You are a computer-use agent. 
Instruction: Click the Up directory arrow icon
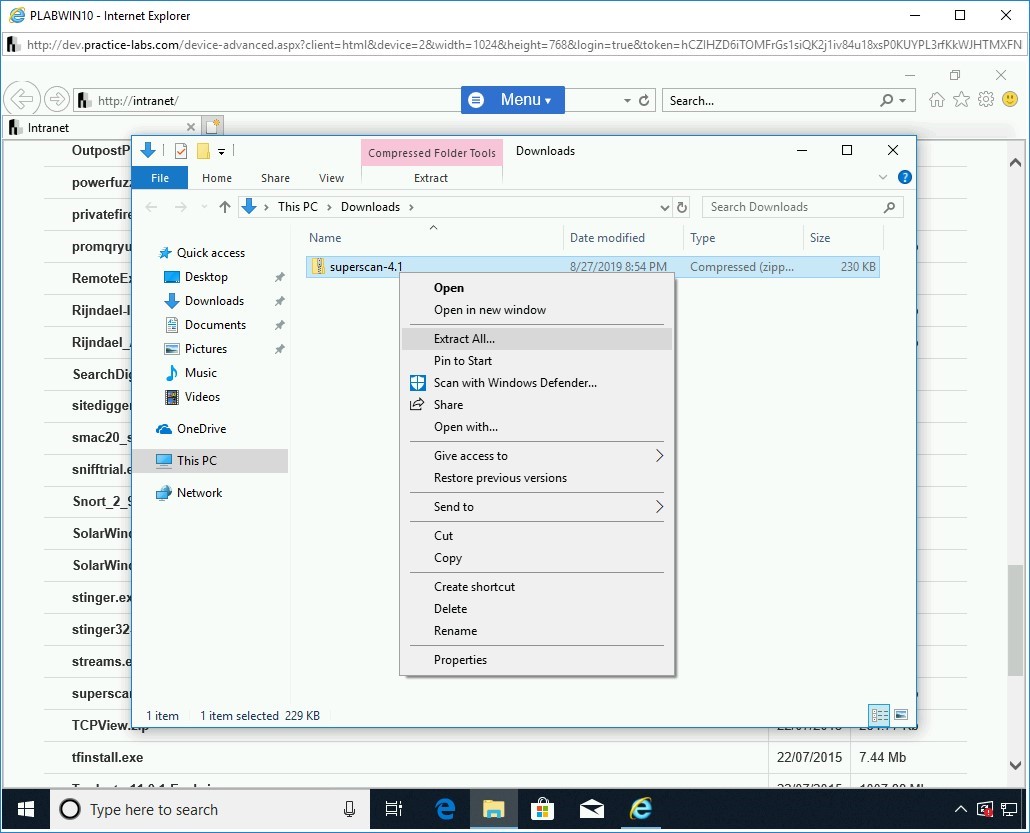[224, 207]
